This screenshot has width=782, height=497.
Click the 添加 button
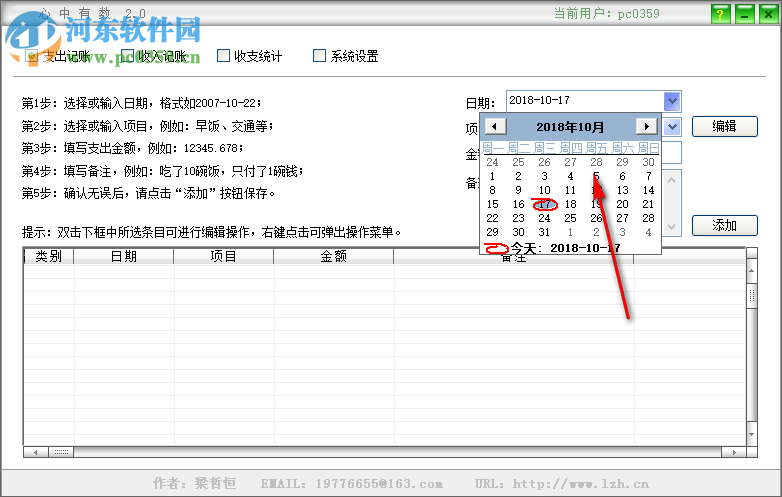coord(725,225)
